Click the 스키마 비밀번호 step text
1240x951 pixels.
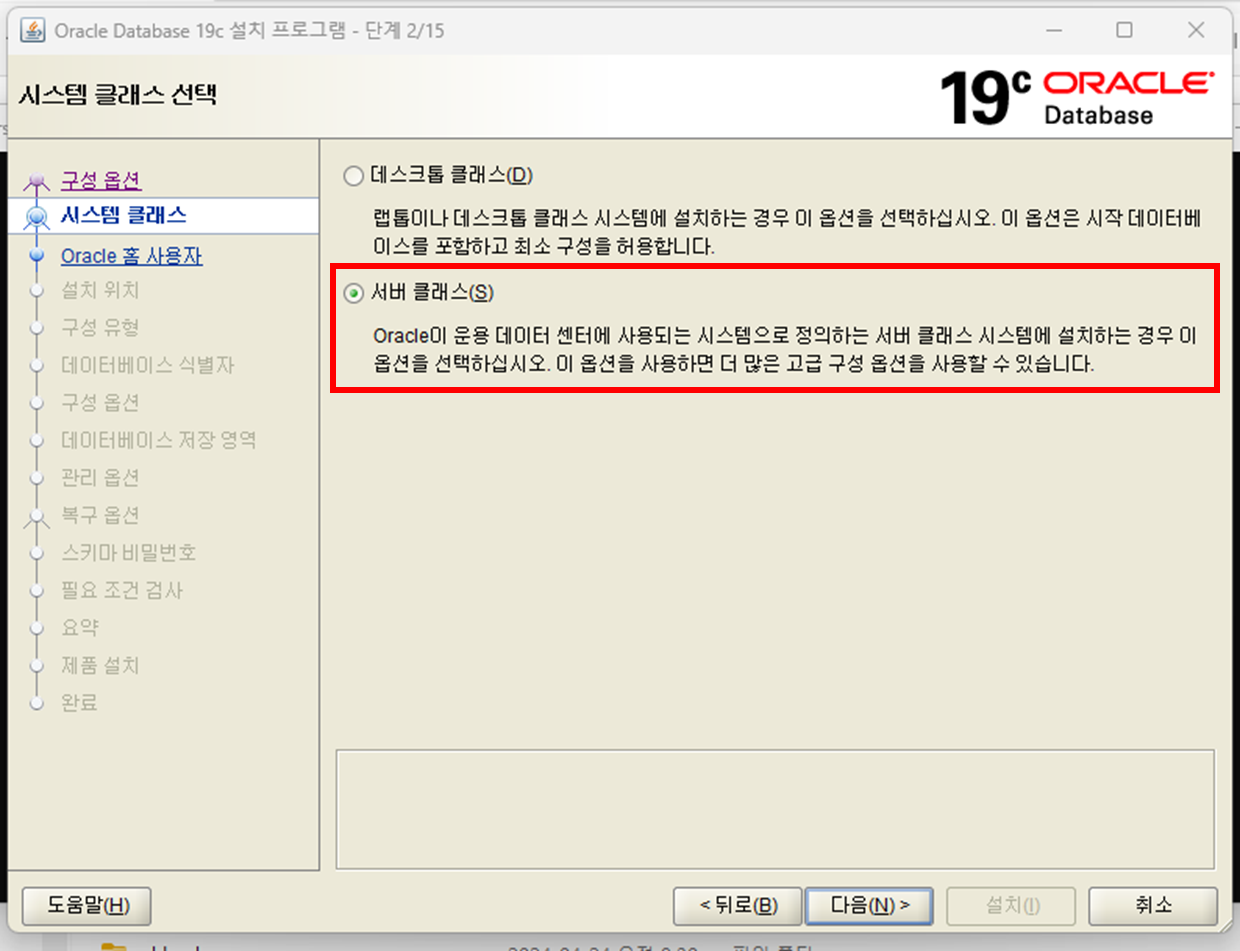tap(129, 553)
